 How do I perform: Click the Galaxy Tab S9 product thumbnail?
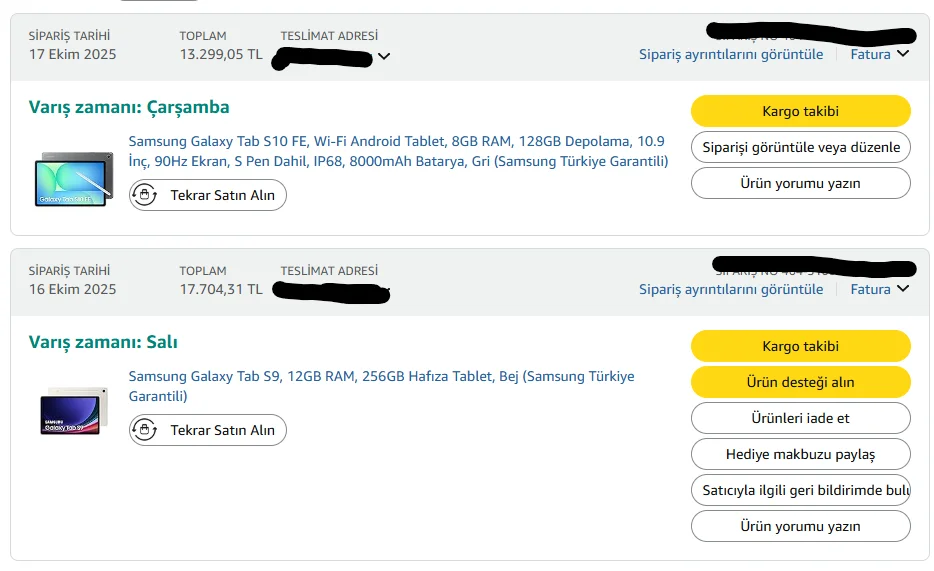click(72, 409)
